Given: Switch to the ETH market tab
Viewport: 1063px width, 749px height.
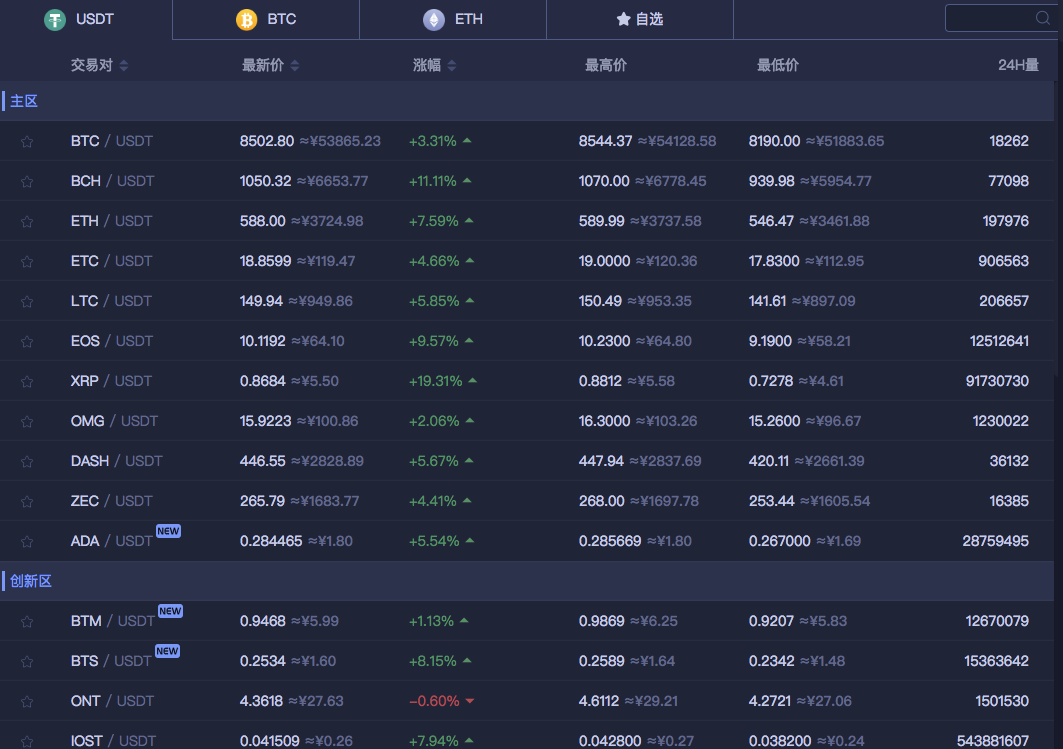Looking at the screenshot, I should (453, 20).
